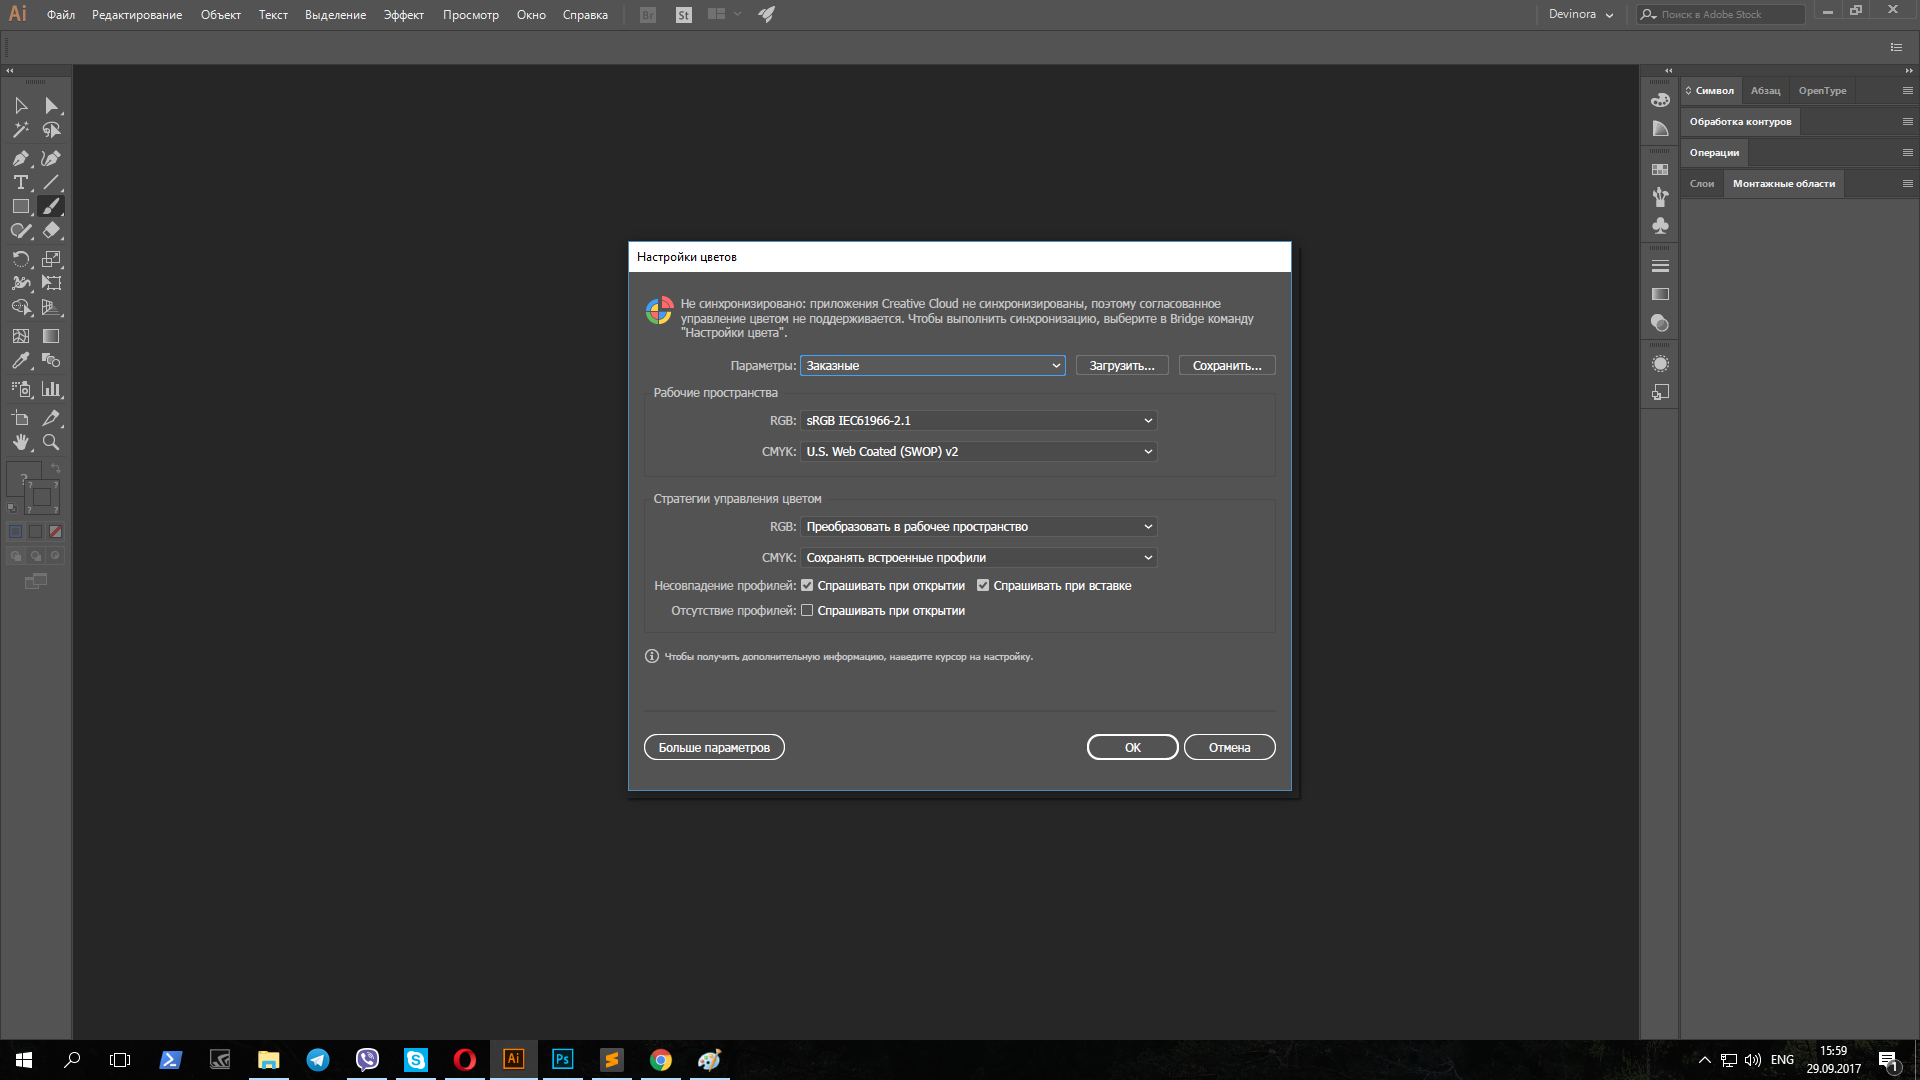Open the Symbols (club) panel icon
1920x1080 pixels.
click(1660, 226)
